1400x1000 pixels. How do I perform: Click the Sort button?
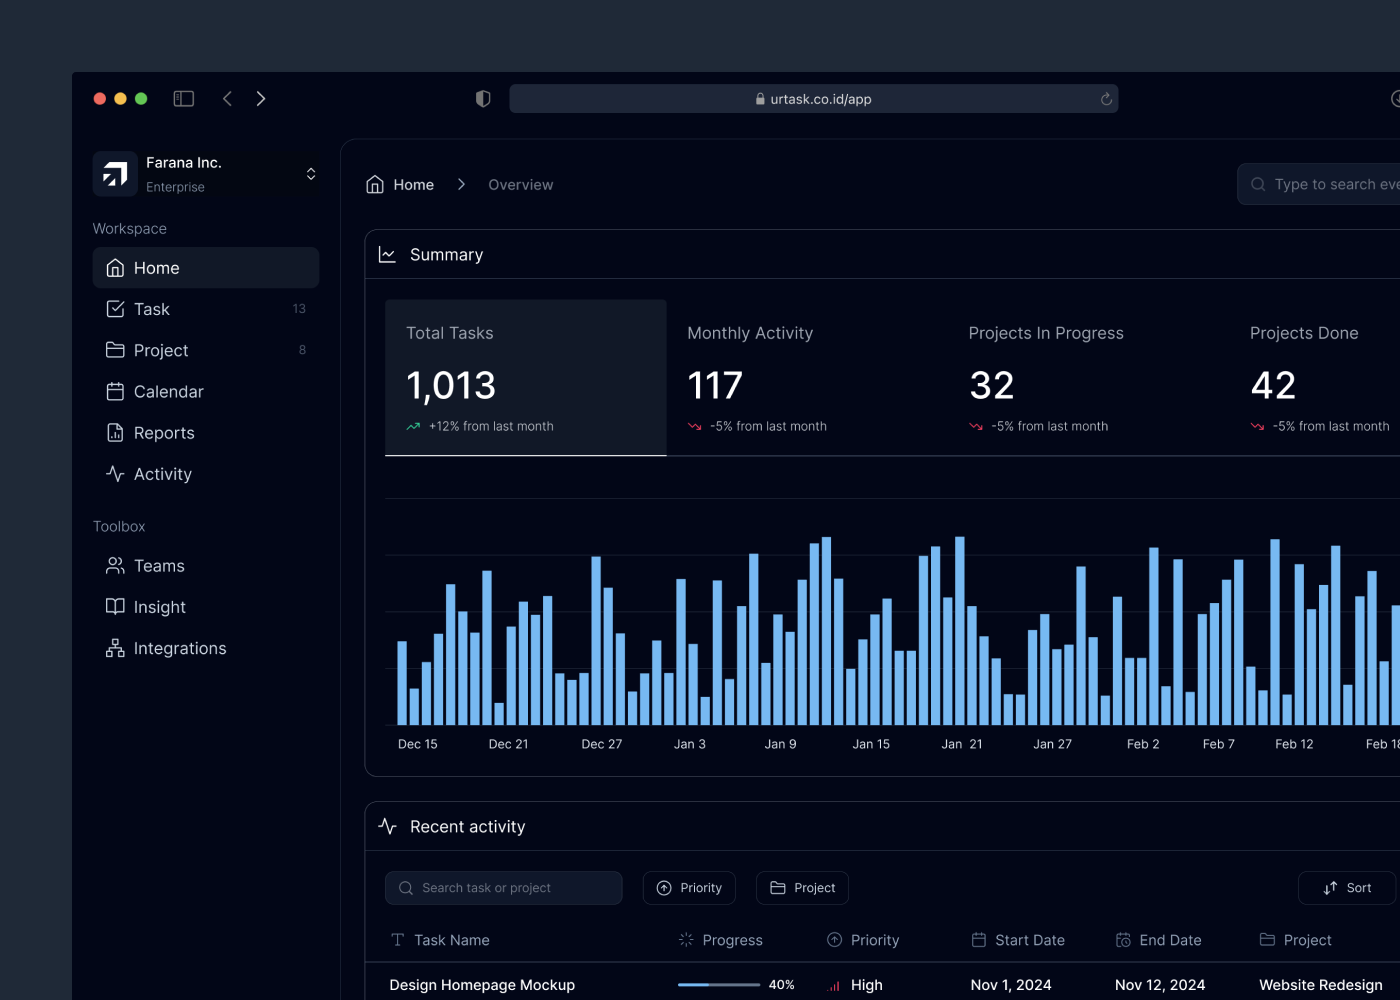[1346, 888]
